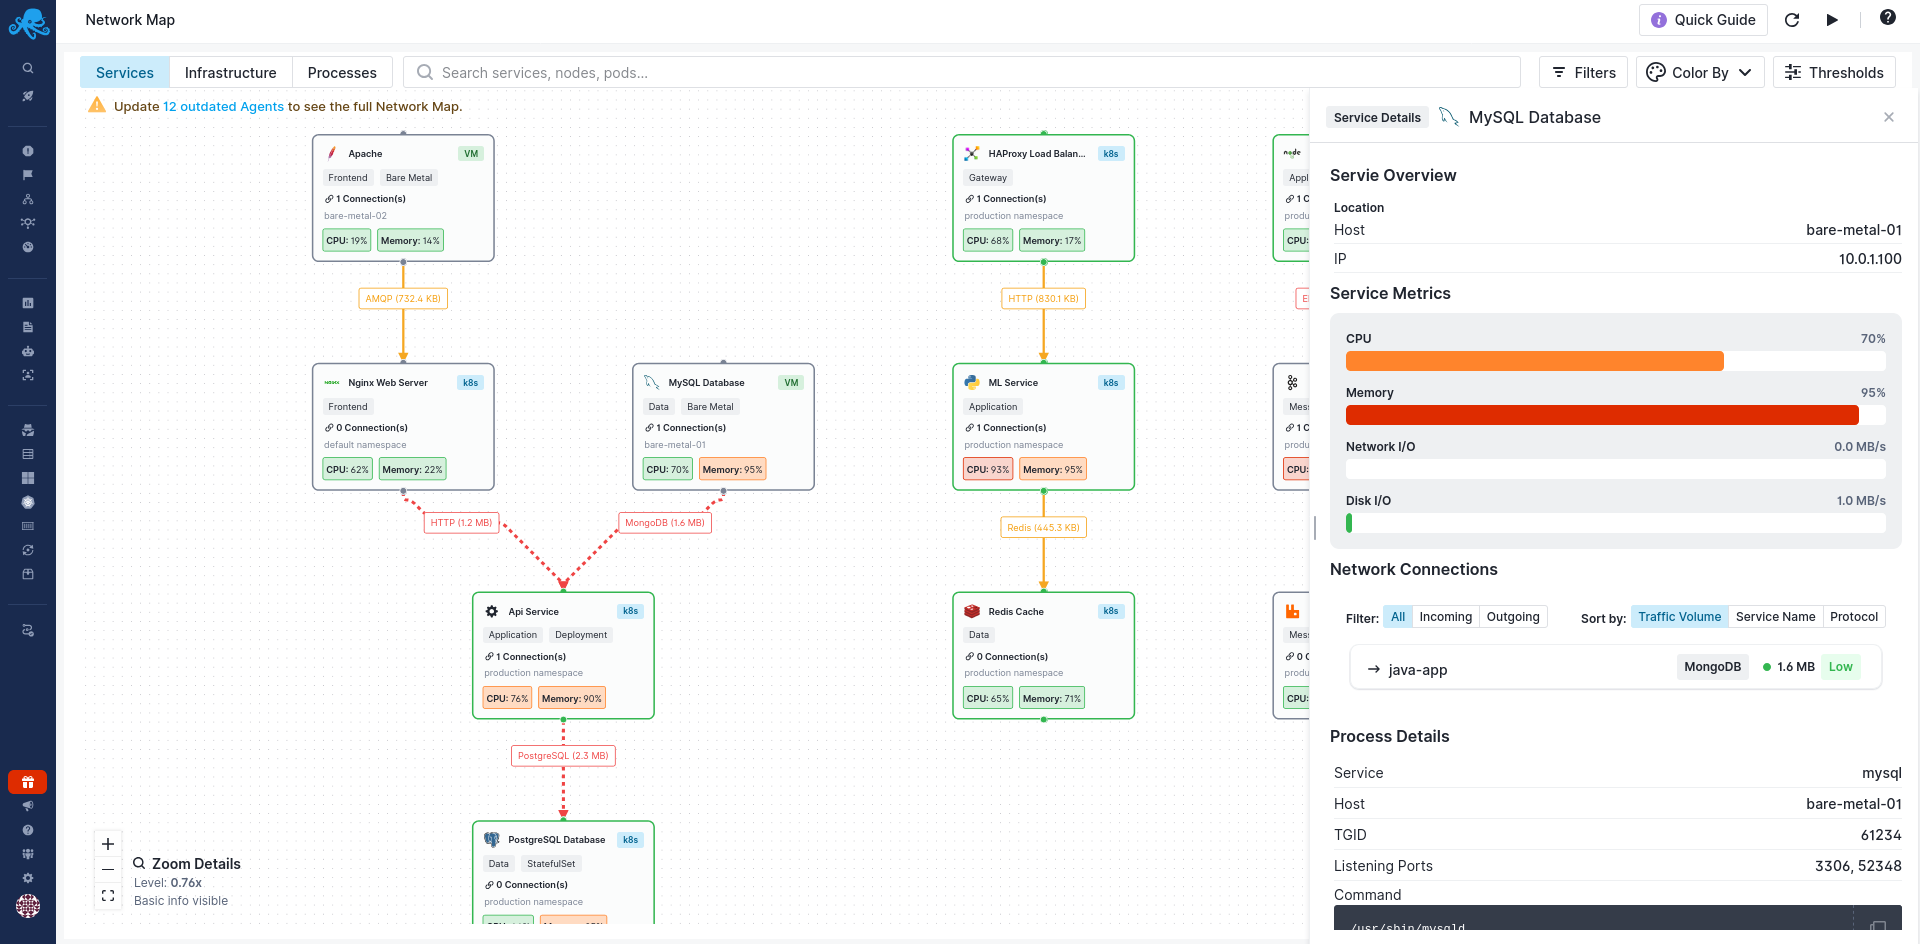This screenshot has width=1920, height=944.
Task: Filter connections by Incoming
Action: [1445, 617]
